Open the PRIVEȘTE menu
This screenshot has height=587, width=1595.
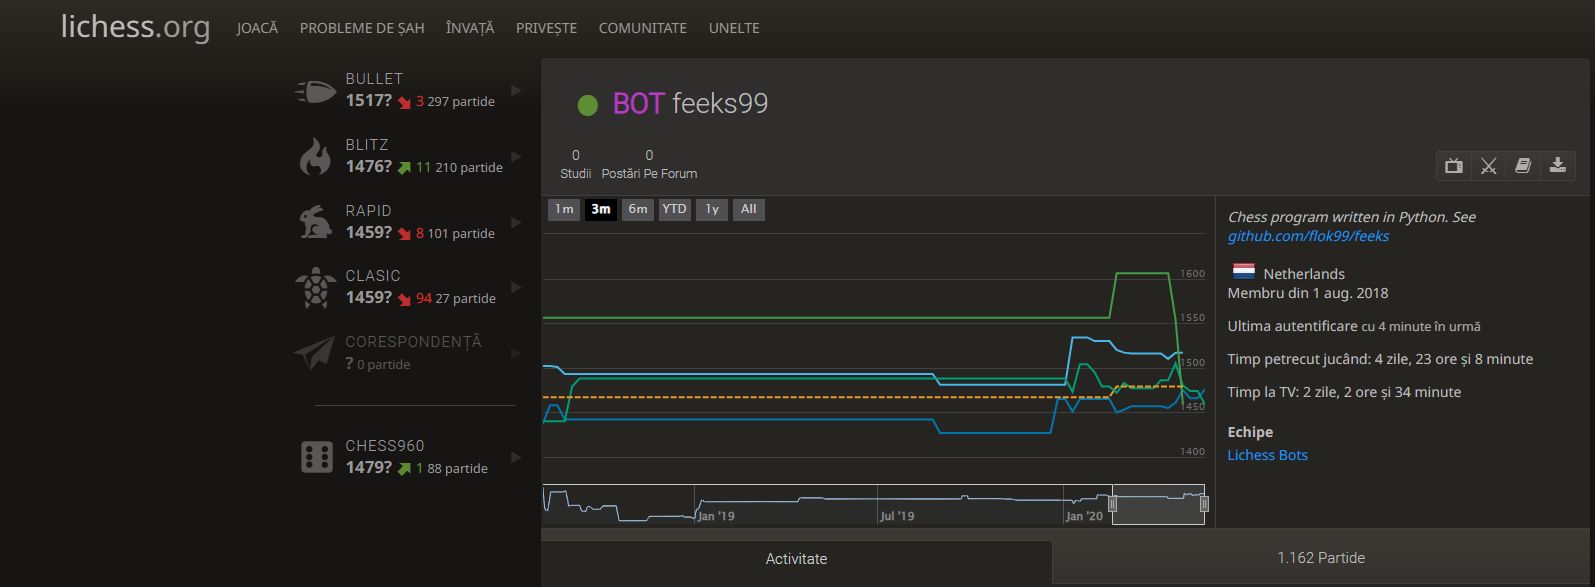coord(546,28)
